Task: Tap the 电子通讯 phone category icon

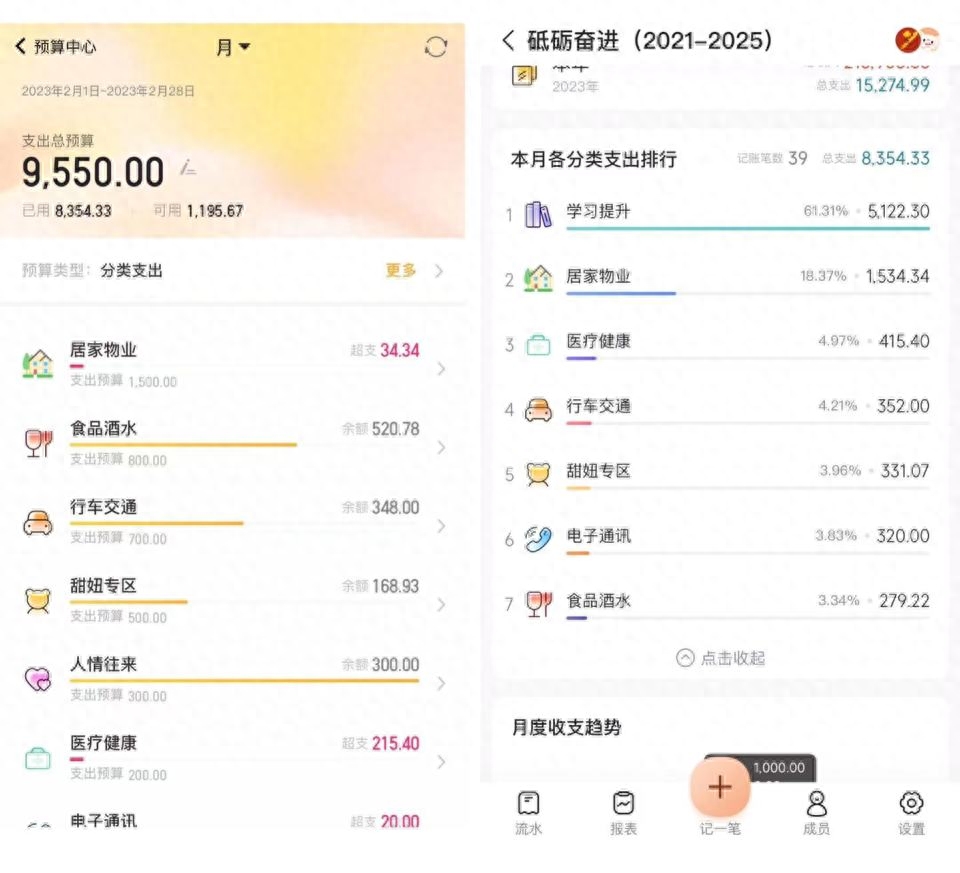Action: (537, 537)
